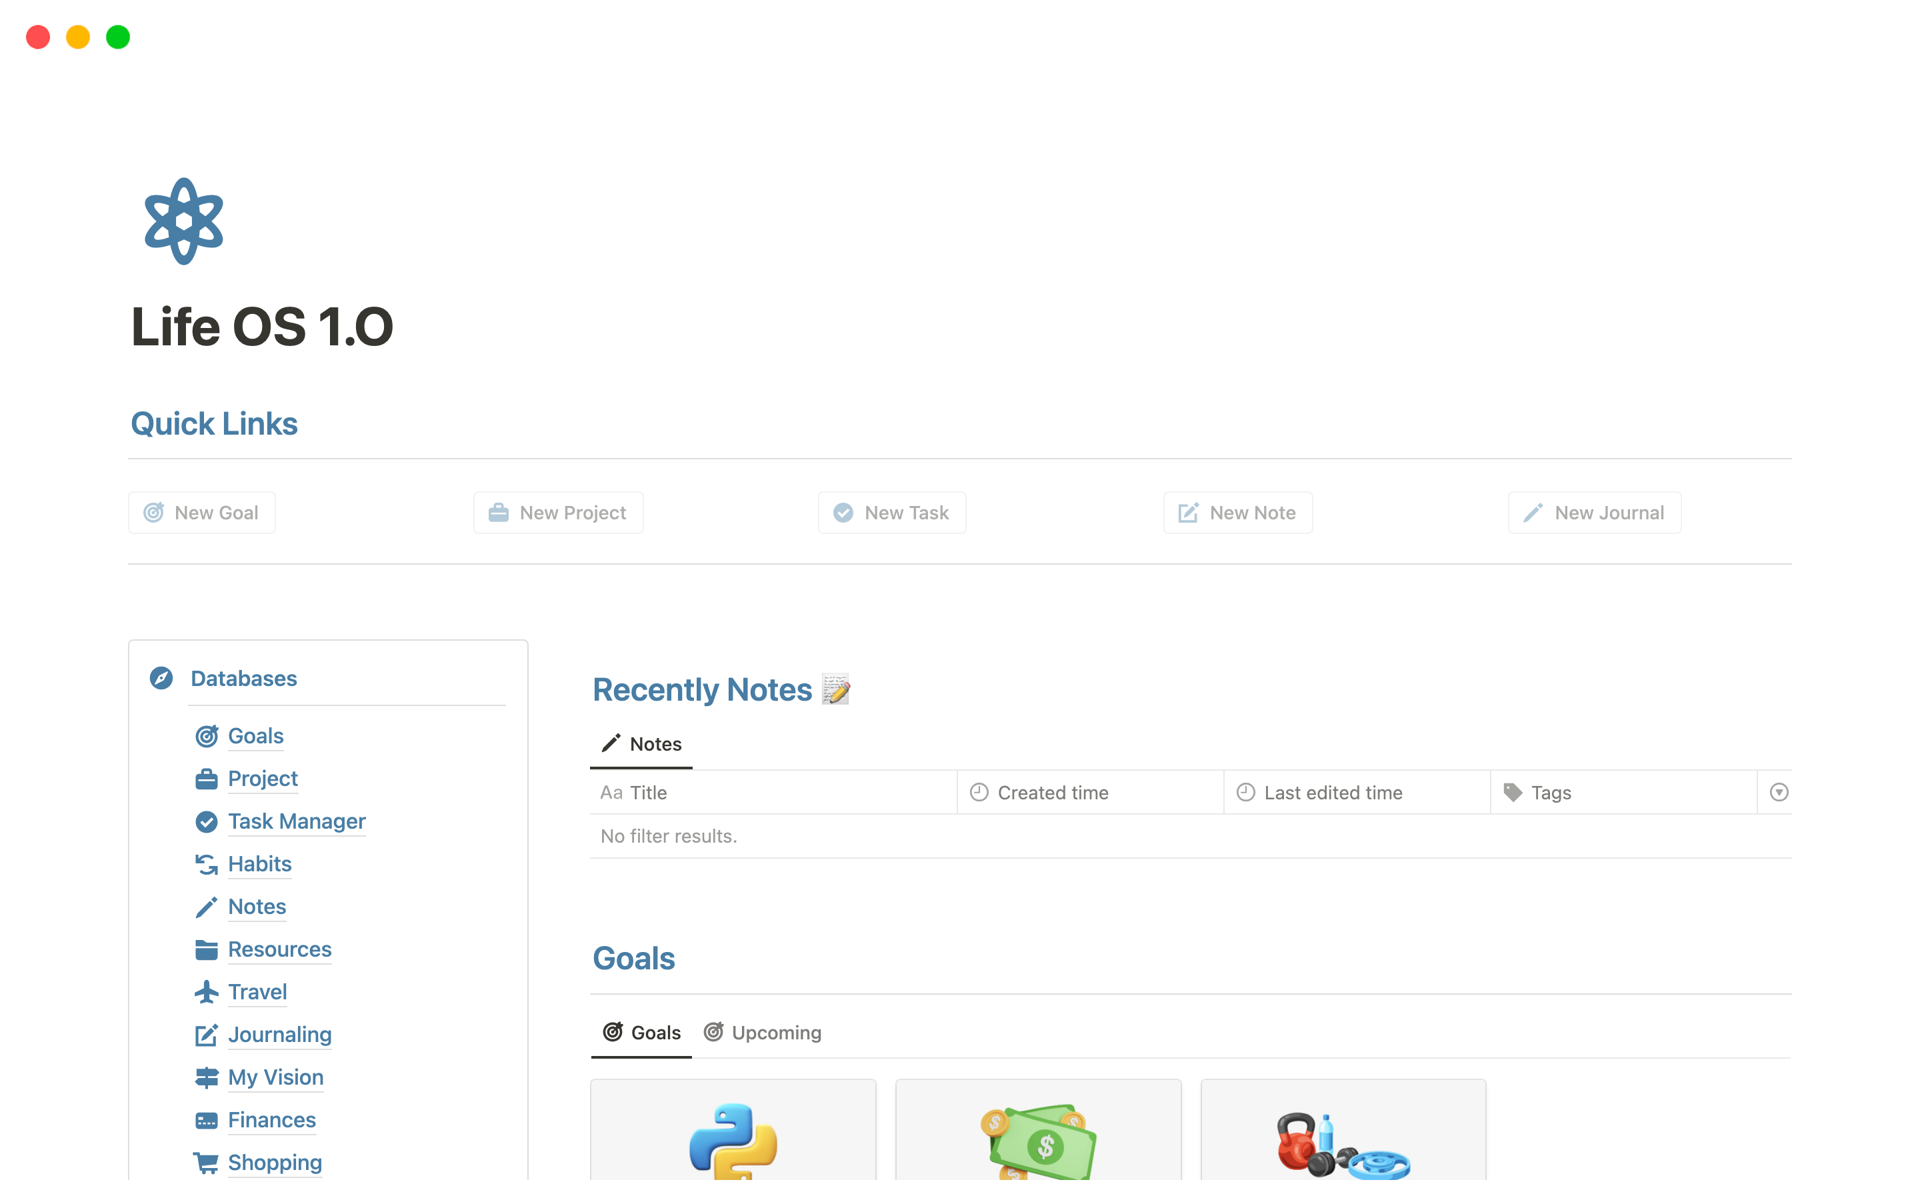Switch to the Notes tab
Viewport: 1920px width, 1200px height.
click(643, 744)
